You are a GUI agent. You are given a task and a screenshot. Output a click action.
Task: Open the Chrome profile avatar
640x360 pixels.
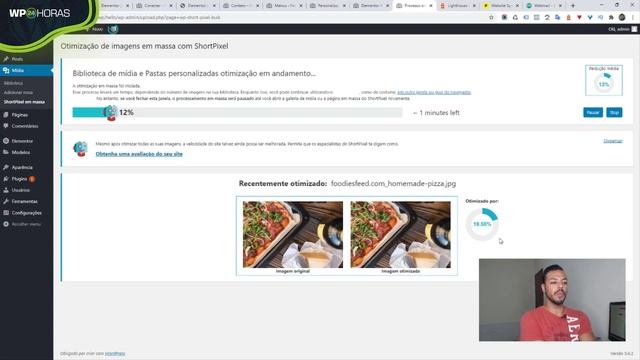pos(622,18)
